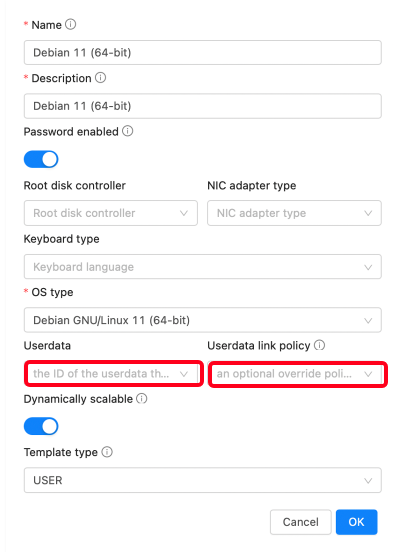Viewport: 398px width, 552px height.
Task: Click the info icon beside Description
Action: (x=100, y=77)
